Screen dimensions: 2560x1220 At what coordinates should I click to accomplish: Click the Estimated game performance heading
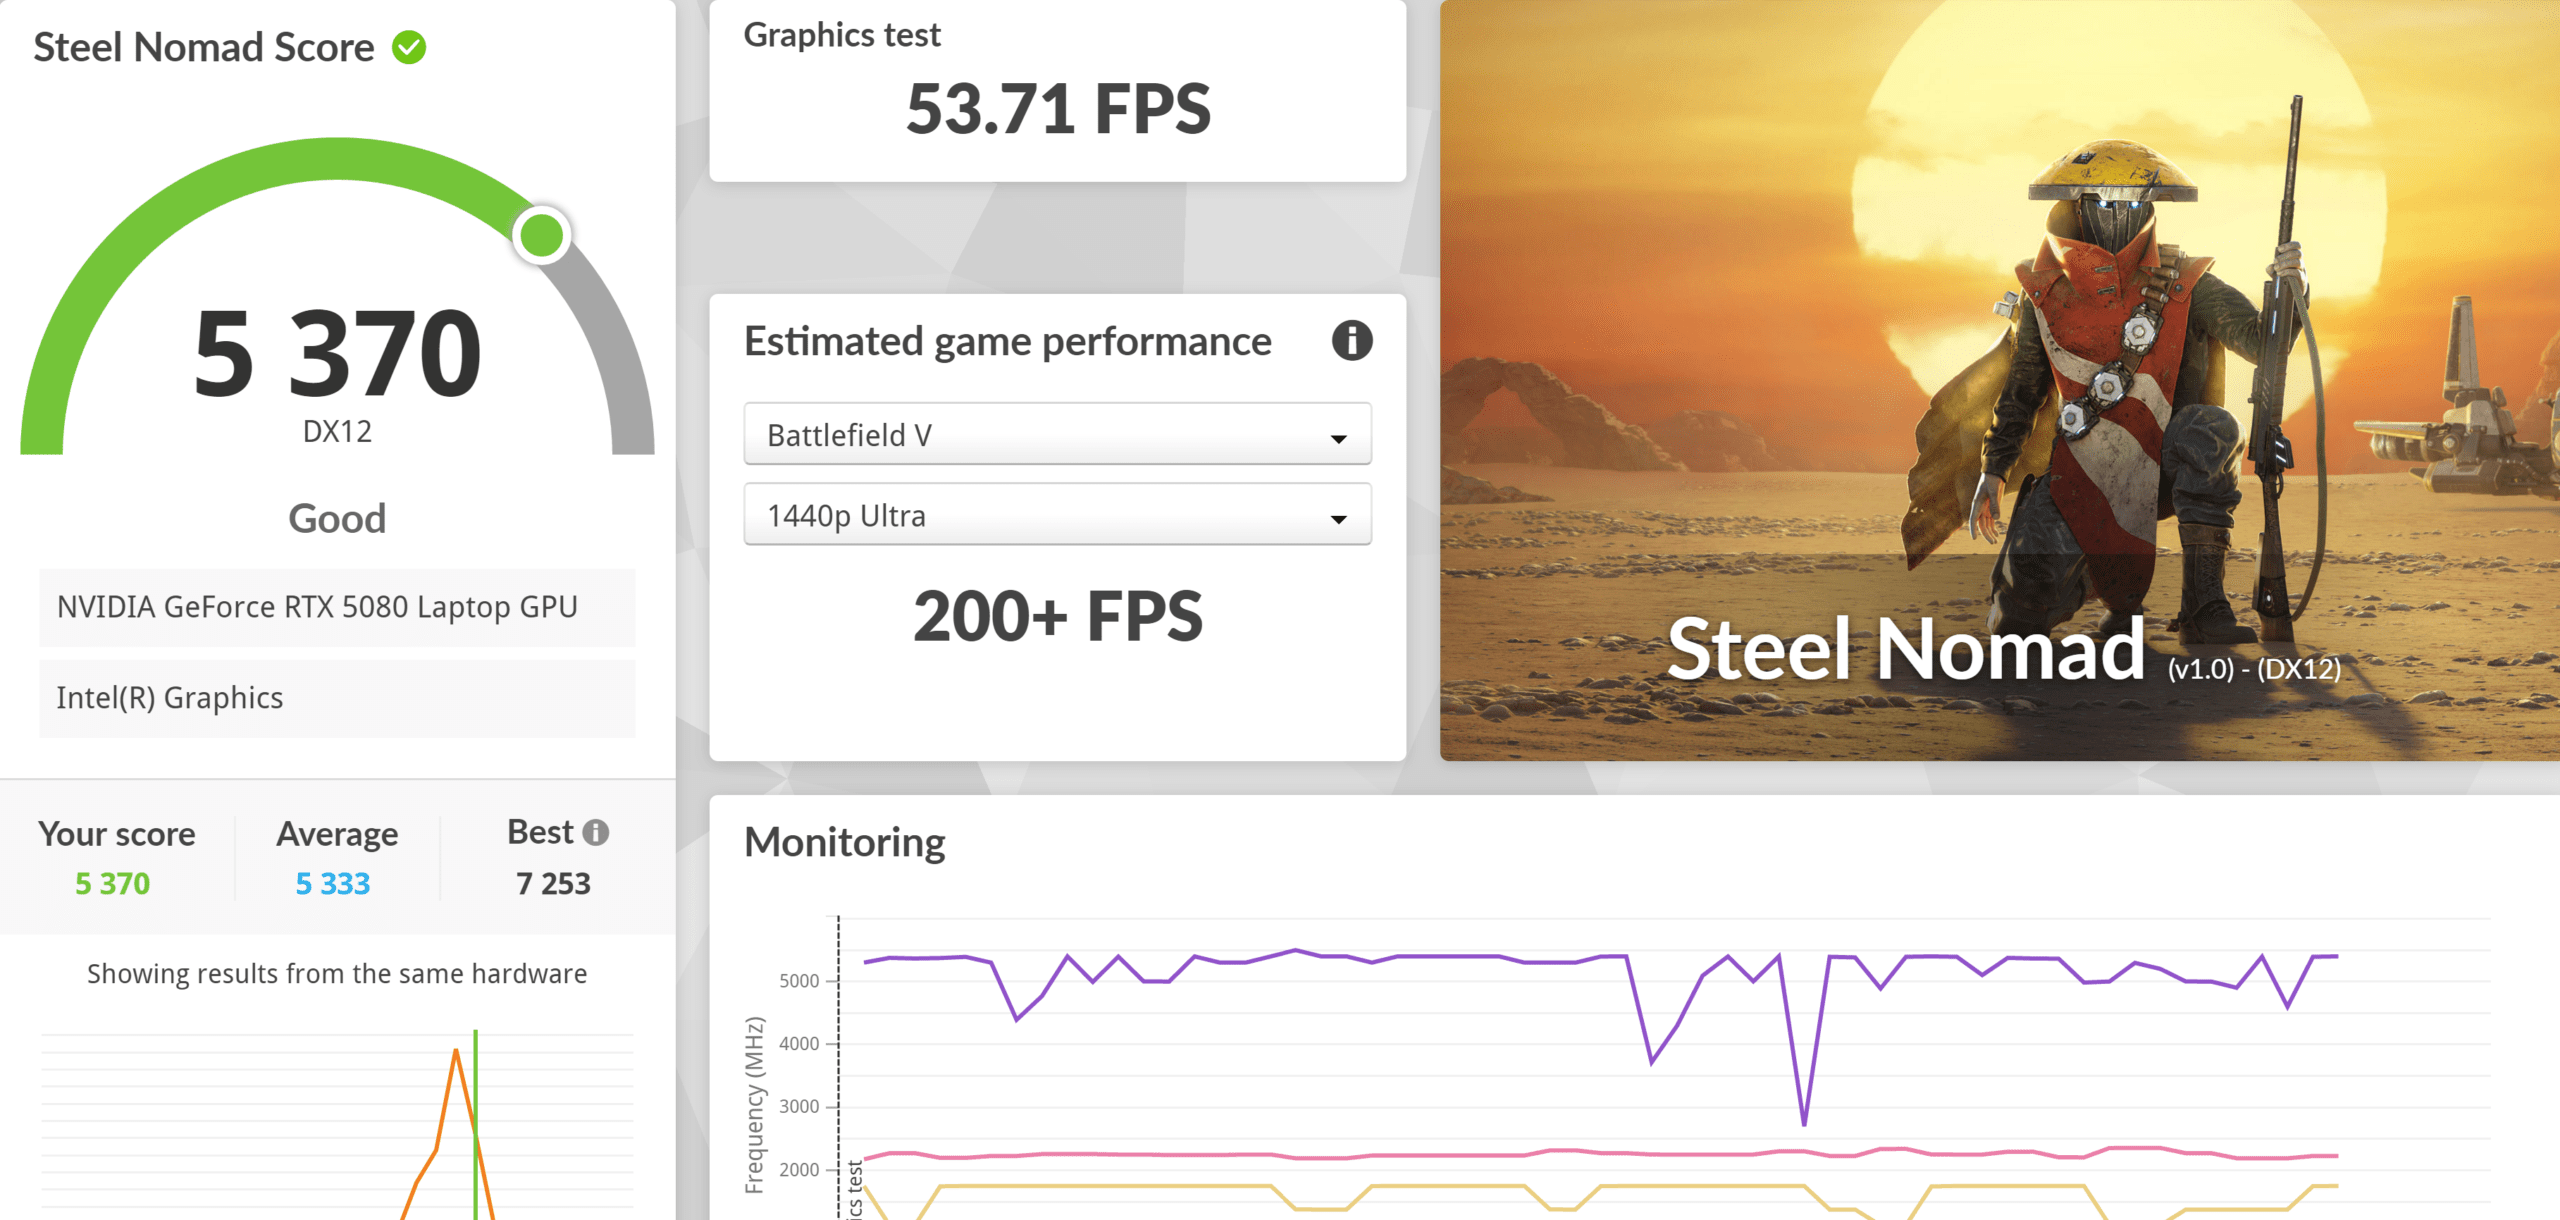point(1008,342)
